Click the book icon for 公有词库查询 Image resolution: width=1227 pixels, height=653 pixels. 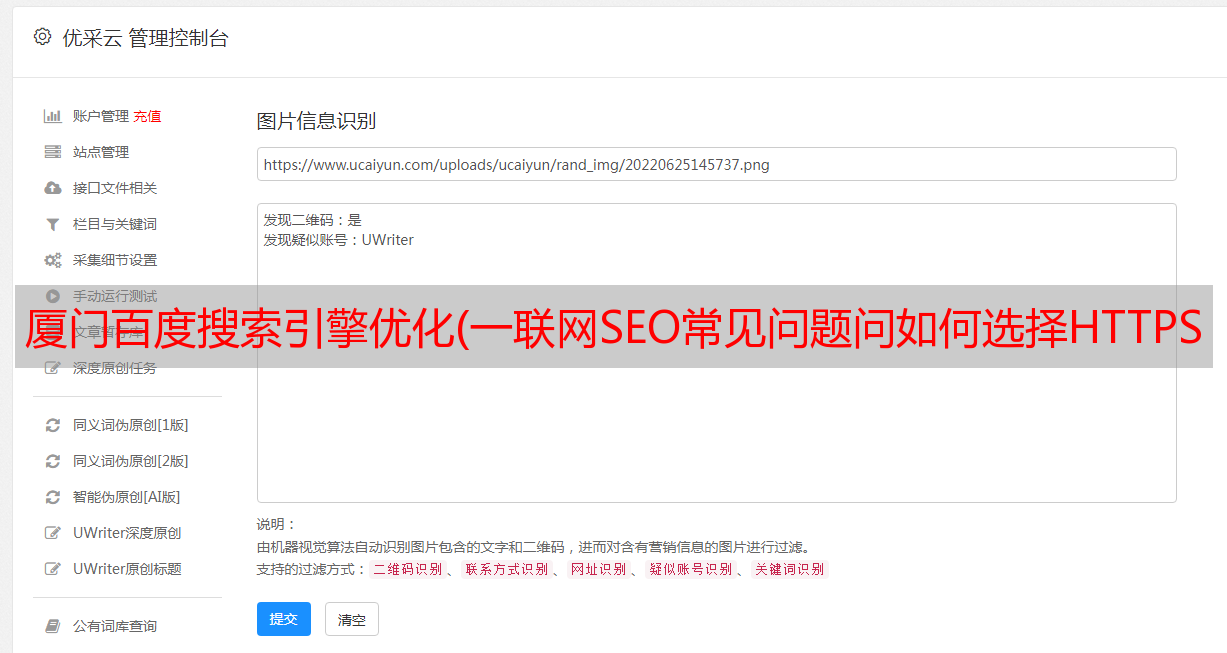point(53,626)
